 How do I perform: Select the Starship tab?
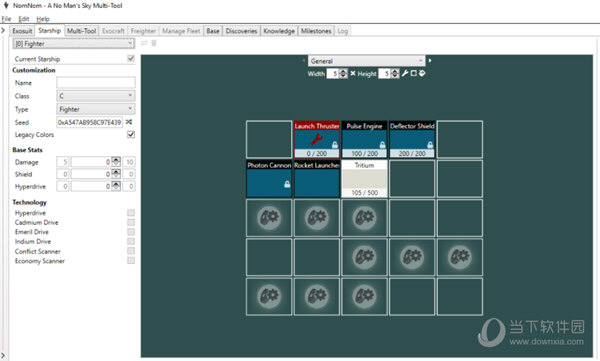49,31
